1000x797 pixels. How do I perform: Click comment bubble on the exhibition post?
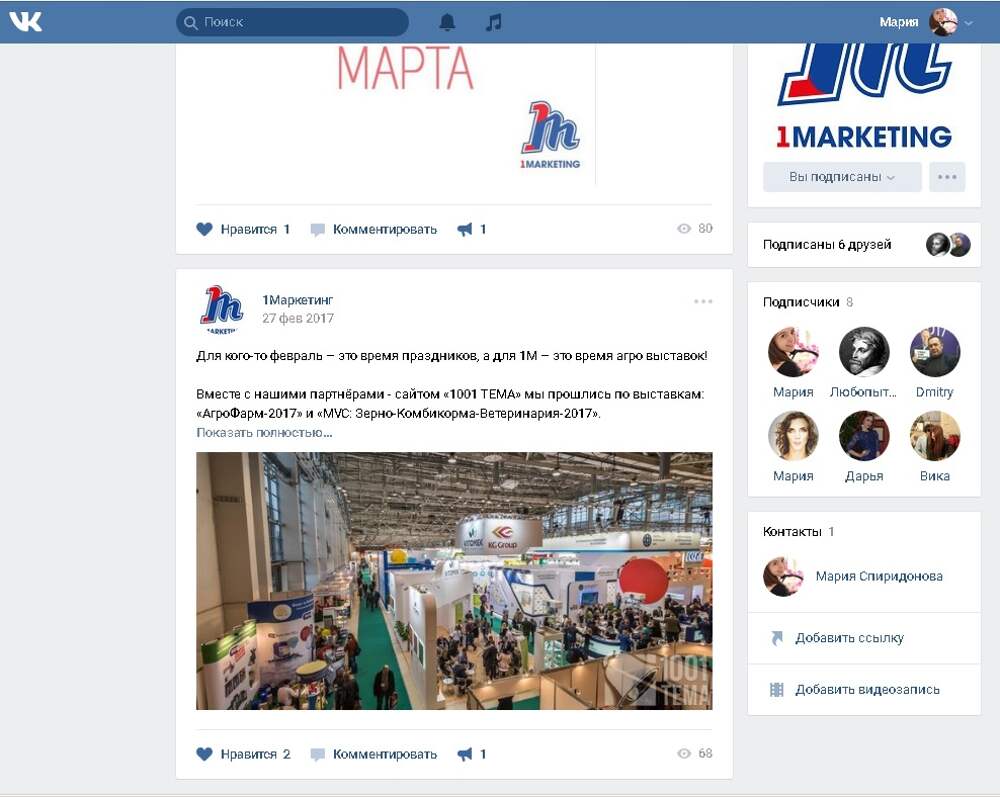point(317,754)
